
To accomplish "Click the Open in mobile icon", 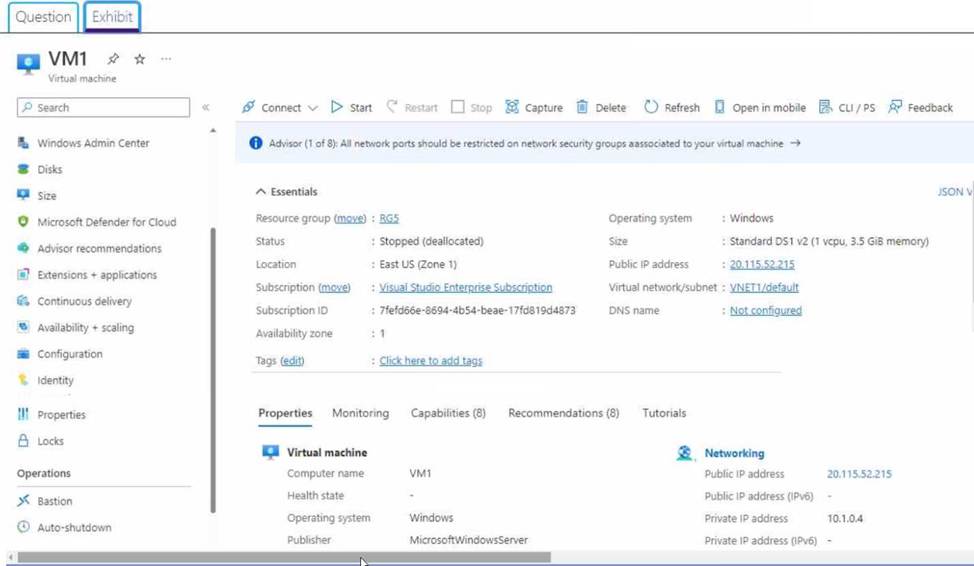I will [719, 107].
